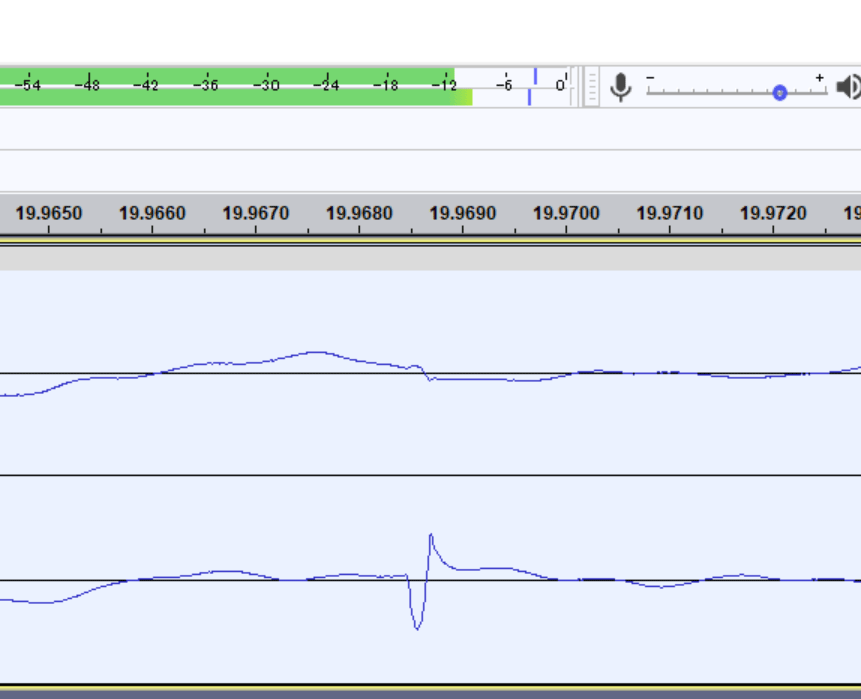Image resolution: width=861 pixels, height=699 pixels.
Task: Click the speaker playback volume icon
Action: [848, 87]
